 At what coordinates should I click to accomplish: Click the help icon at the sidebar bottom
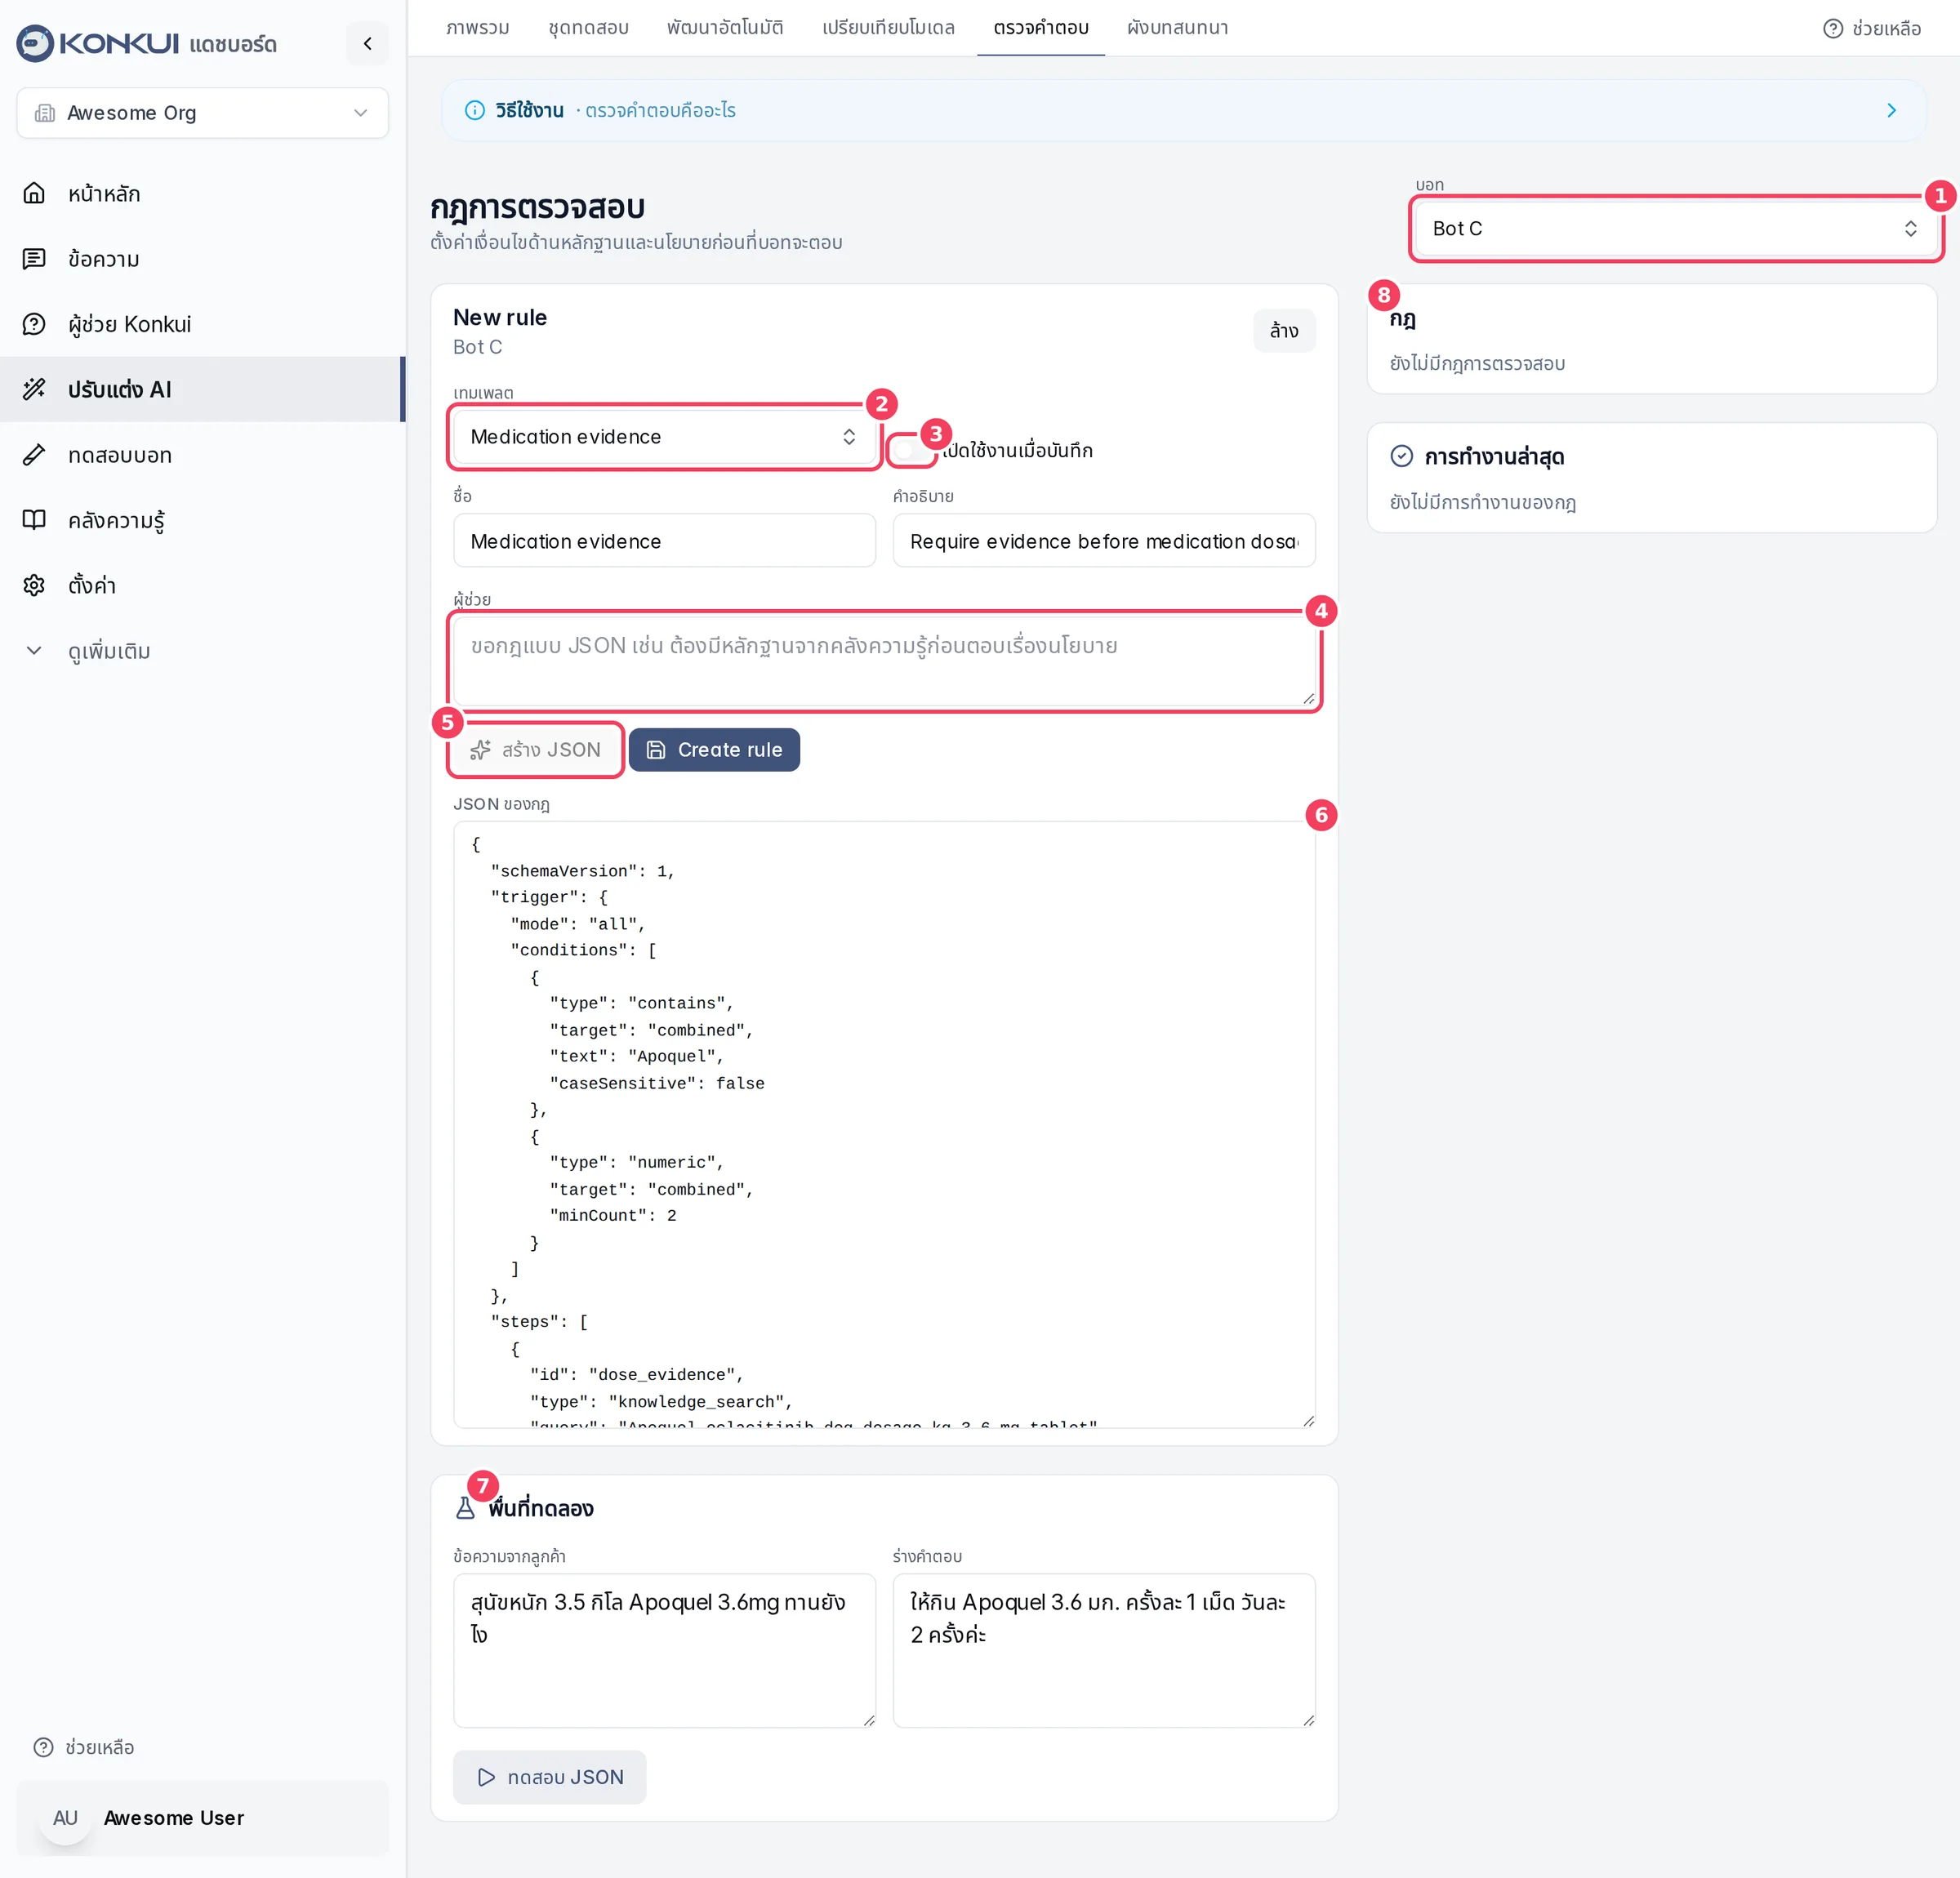[43, 1747]
